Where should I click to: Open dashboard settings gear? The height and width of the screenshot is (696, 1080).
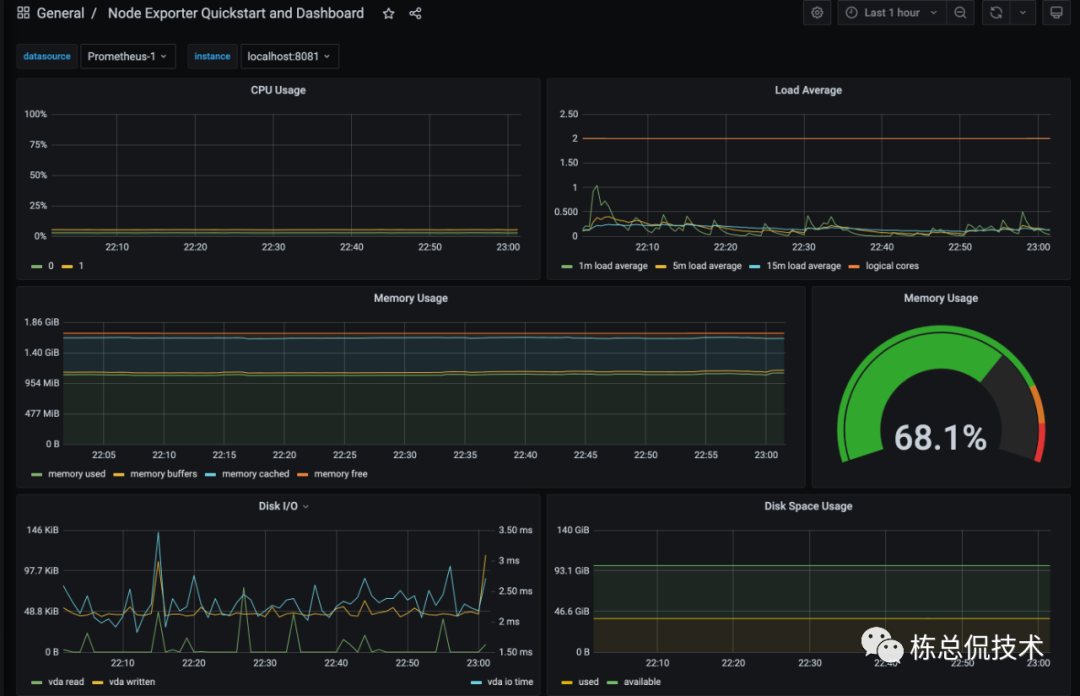(x=817, y=13)
